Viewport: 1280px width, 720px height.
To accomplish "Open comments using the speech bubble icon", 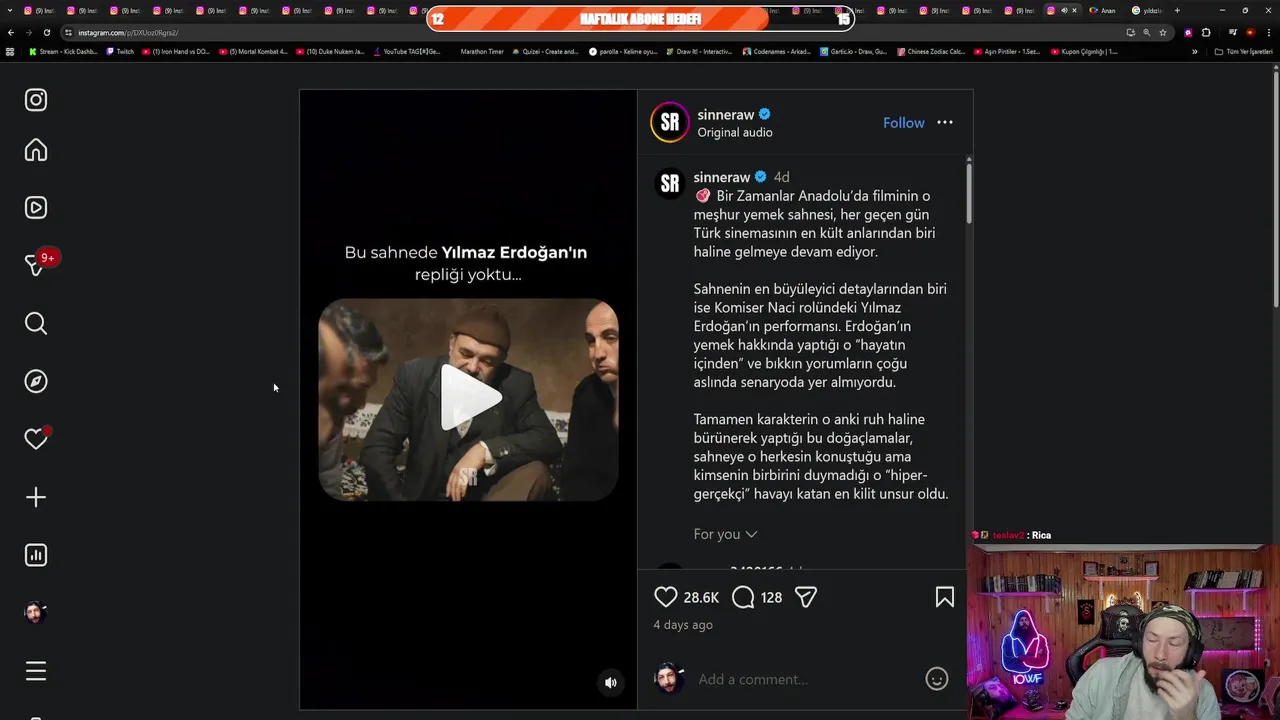I will point(743,597).
